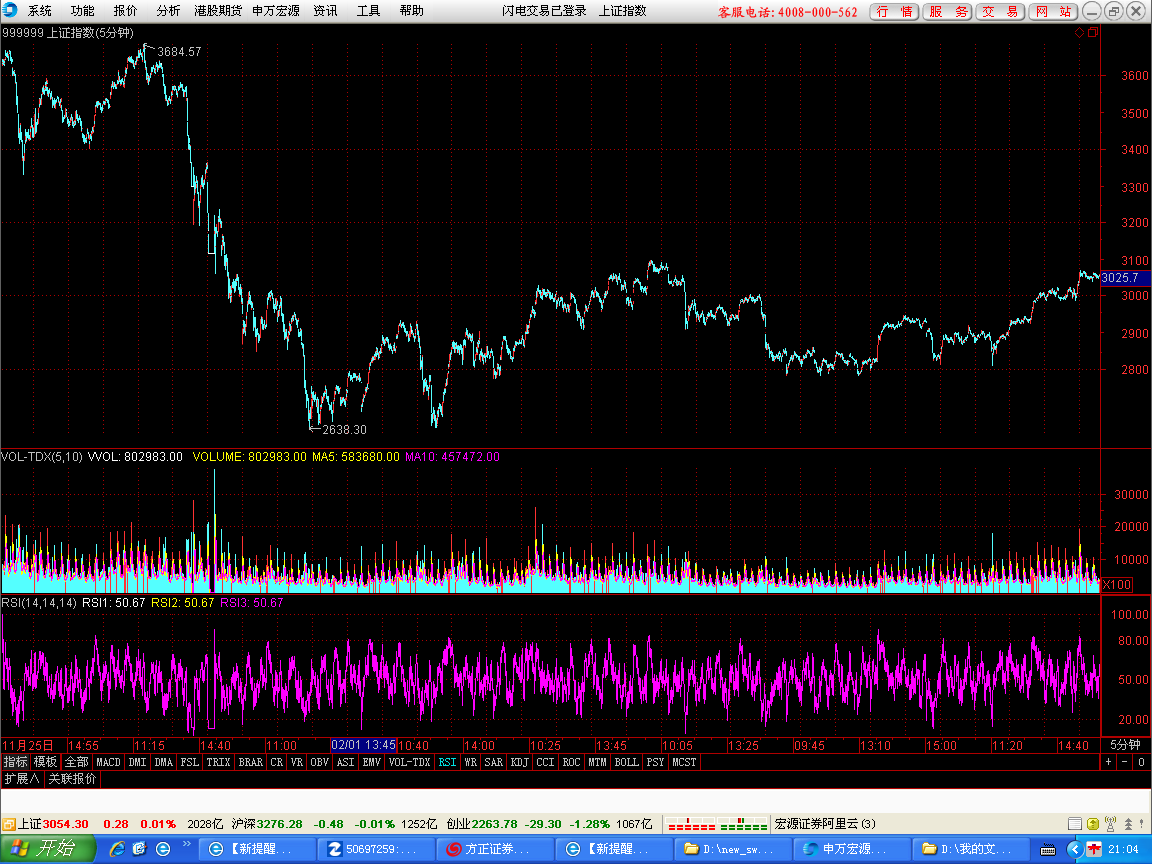The height and width of the screenshot is (864, 1152).
Task: Click the orange icon beside 上证 index
Action: (9, 824)
